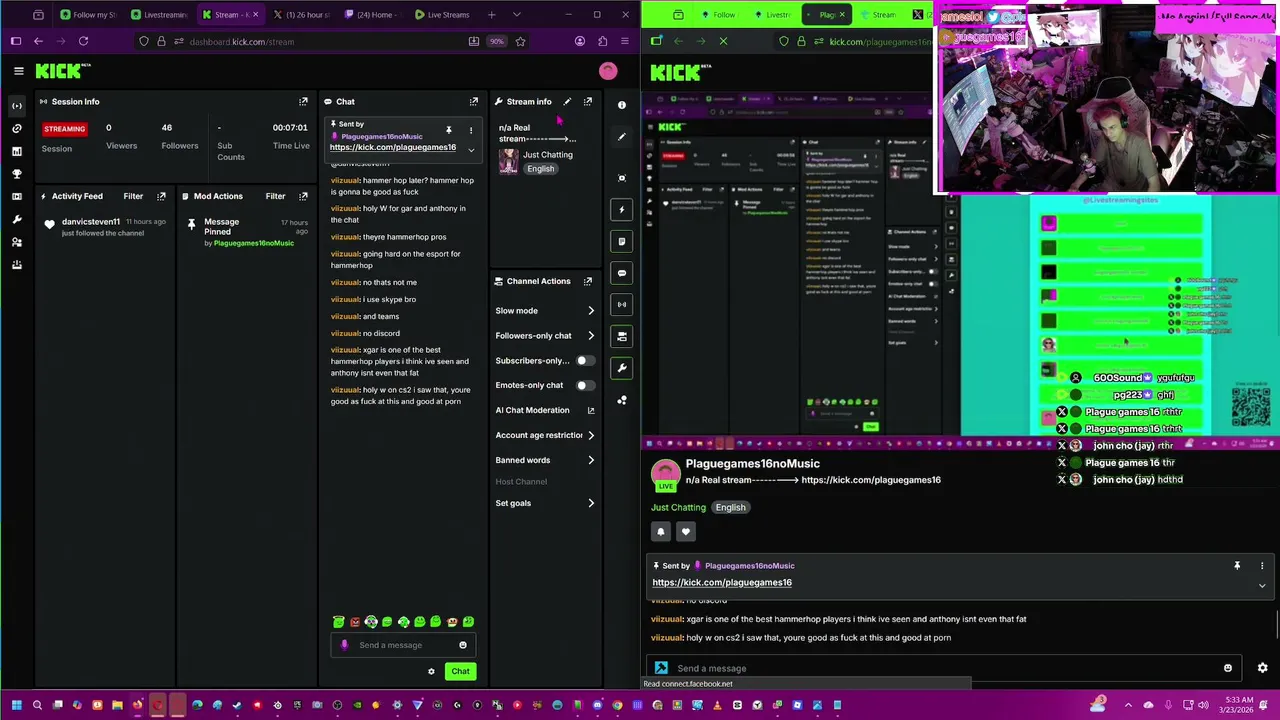Viewport: 1280px width, 720px height.
Task: Open the emoji picker on channel page chat
Action: [x=1228, y=668]
